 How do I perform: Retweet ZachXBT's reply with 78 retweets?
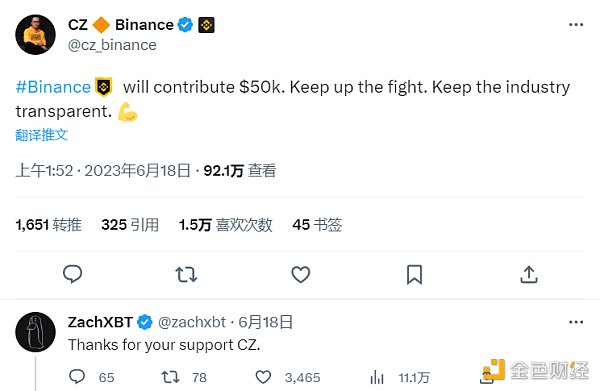coord(184,377)
